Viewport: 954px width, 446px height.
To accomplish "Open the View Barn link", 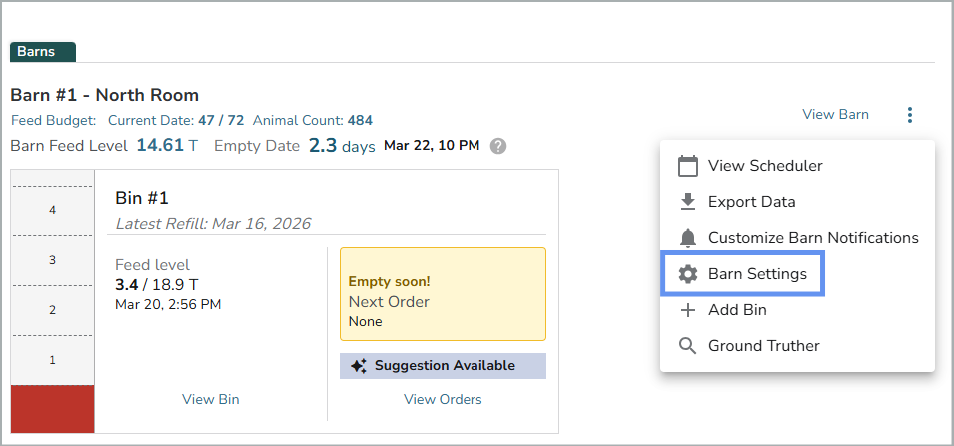I will tap(835, 115).
